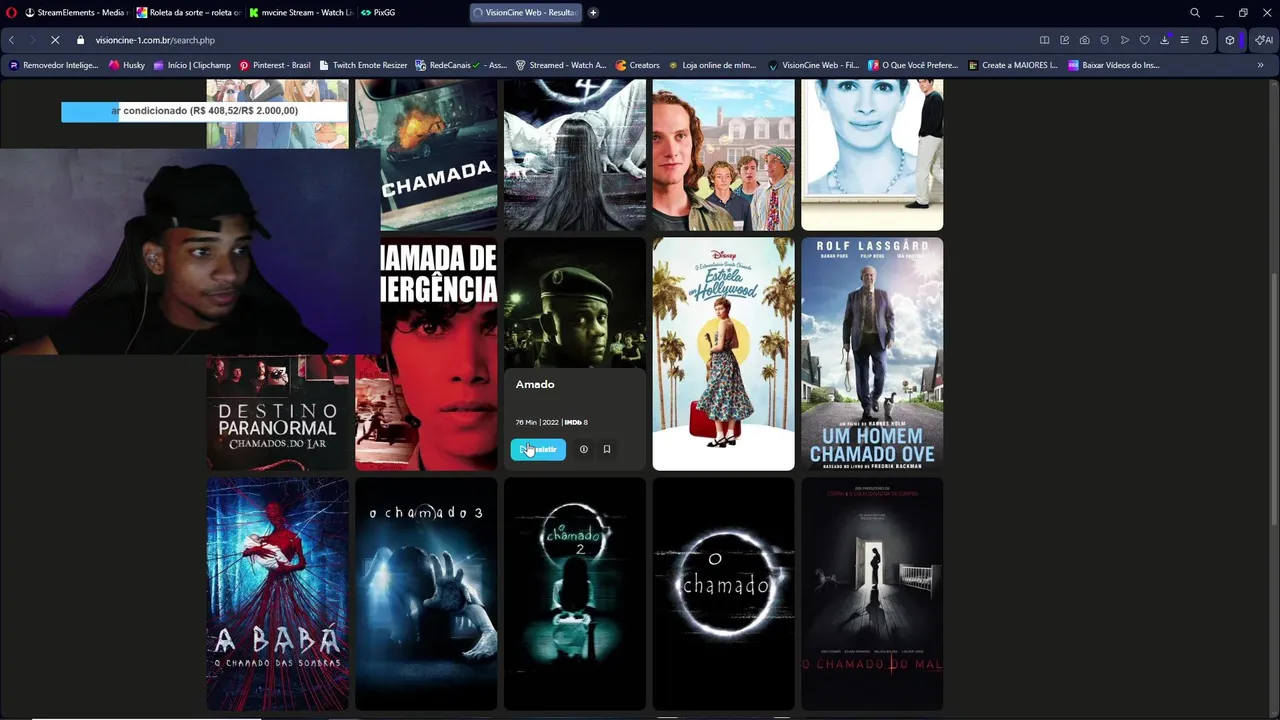The image size is (1280, 720).
Task: Open Removedor Intelige... bookmark
Action: click(54, 65)
